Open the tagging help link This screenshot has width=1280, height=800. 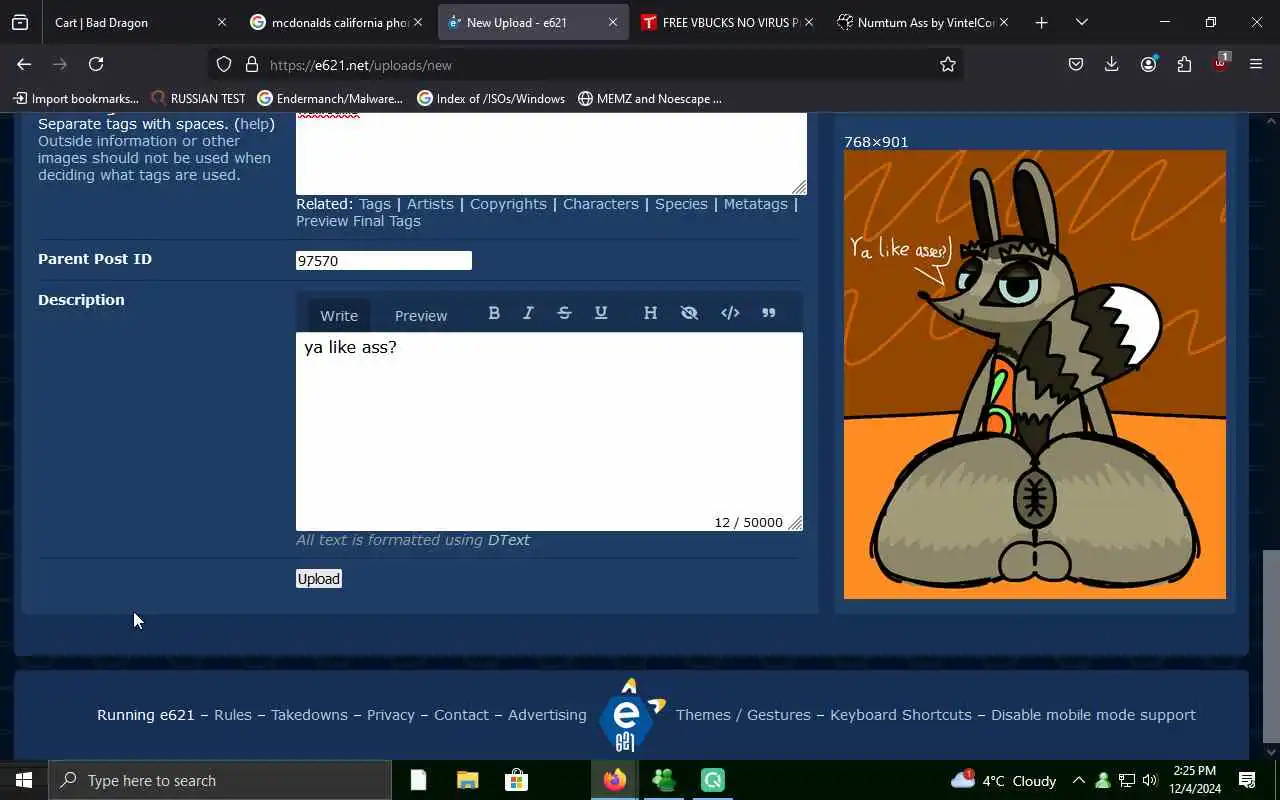click(255, 124)
